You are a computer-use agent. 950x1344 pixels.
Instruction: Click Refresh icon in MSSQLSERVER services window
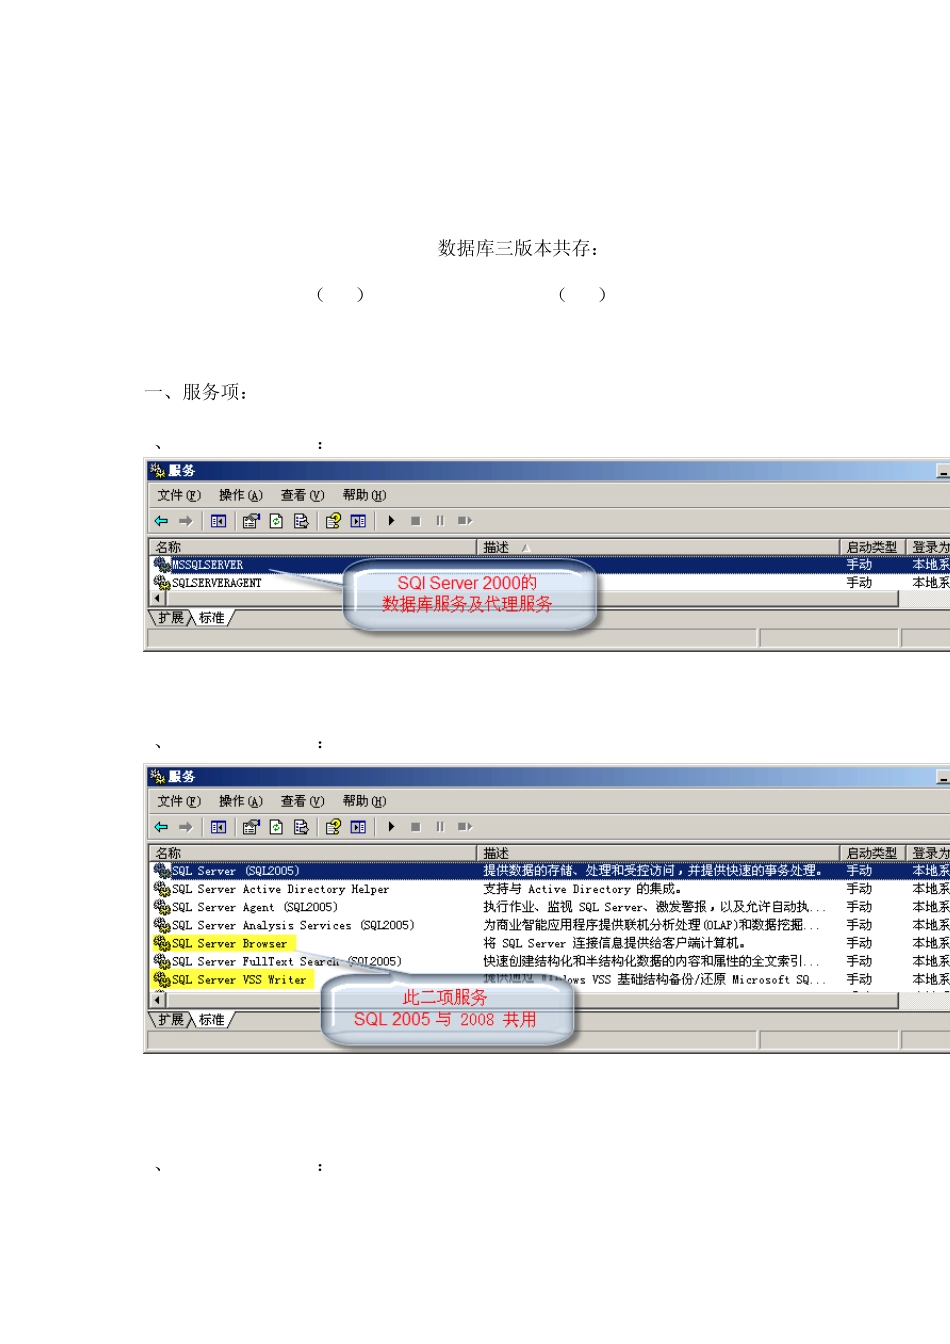276,521
